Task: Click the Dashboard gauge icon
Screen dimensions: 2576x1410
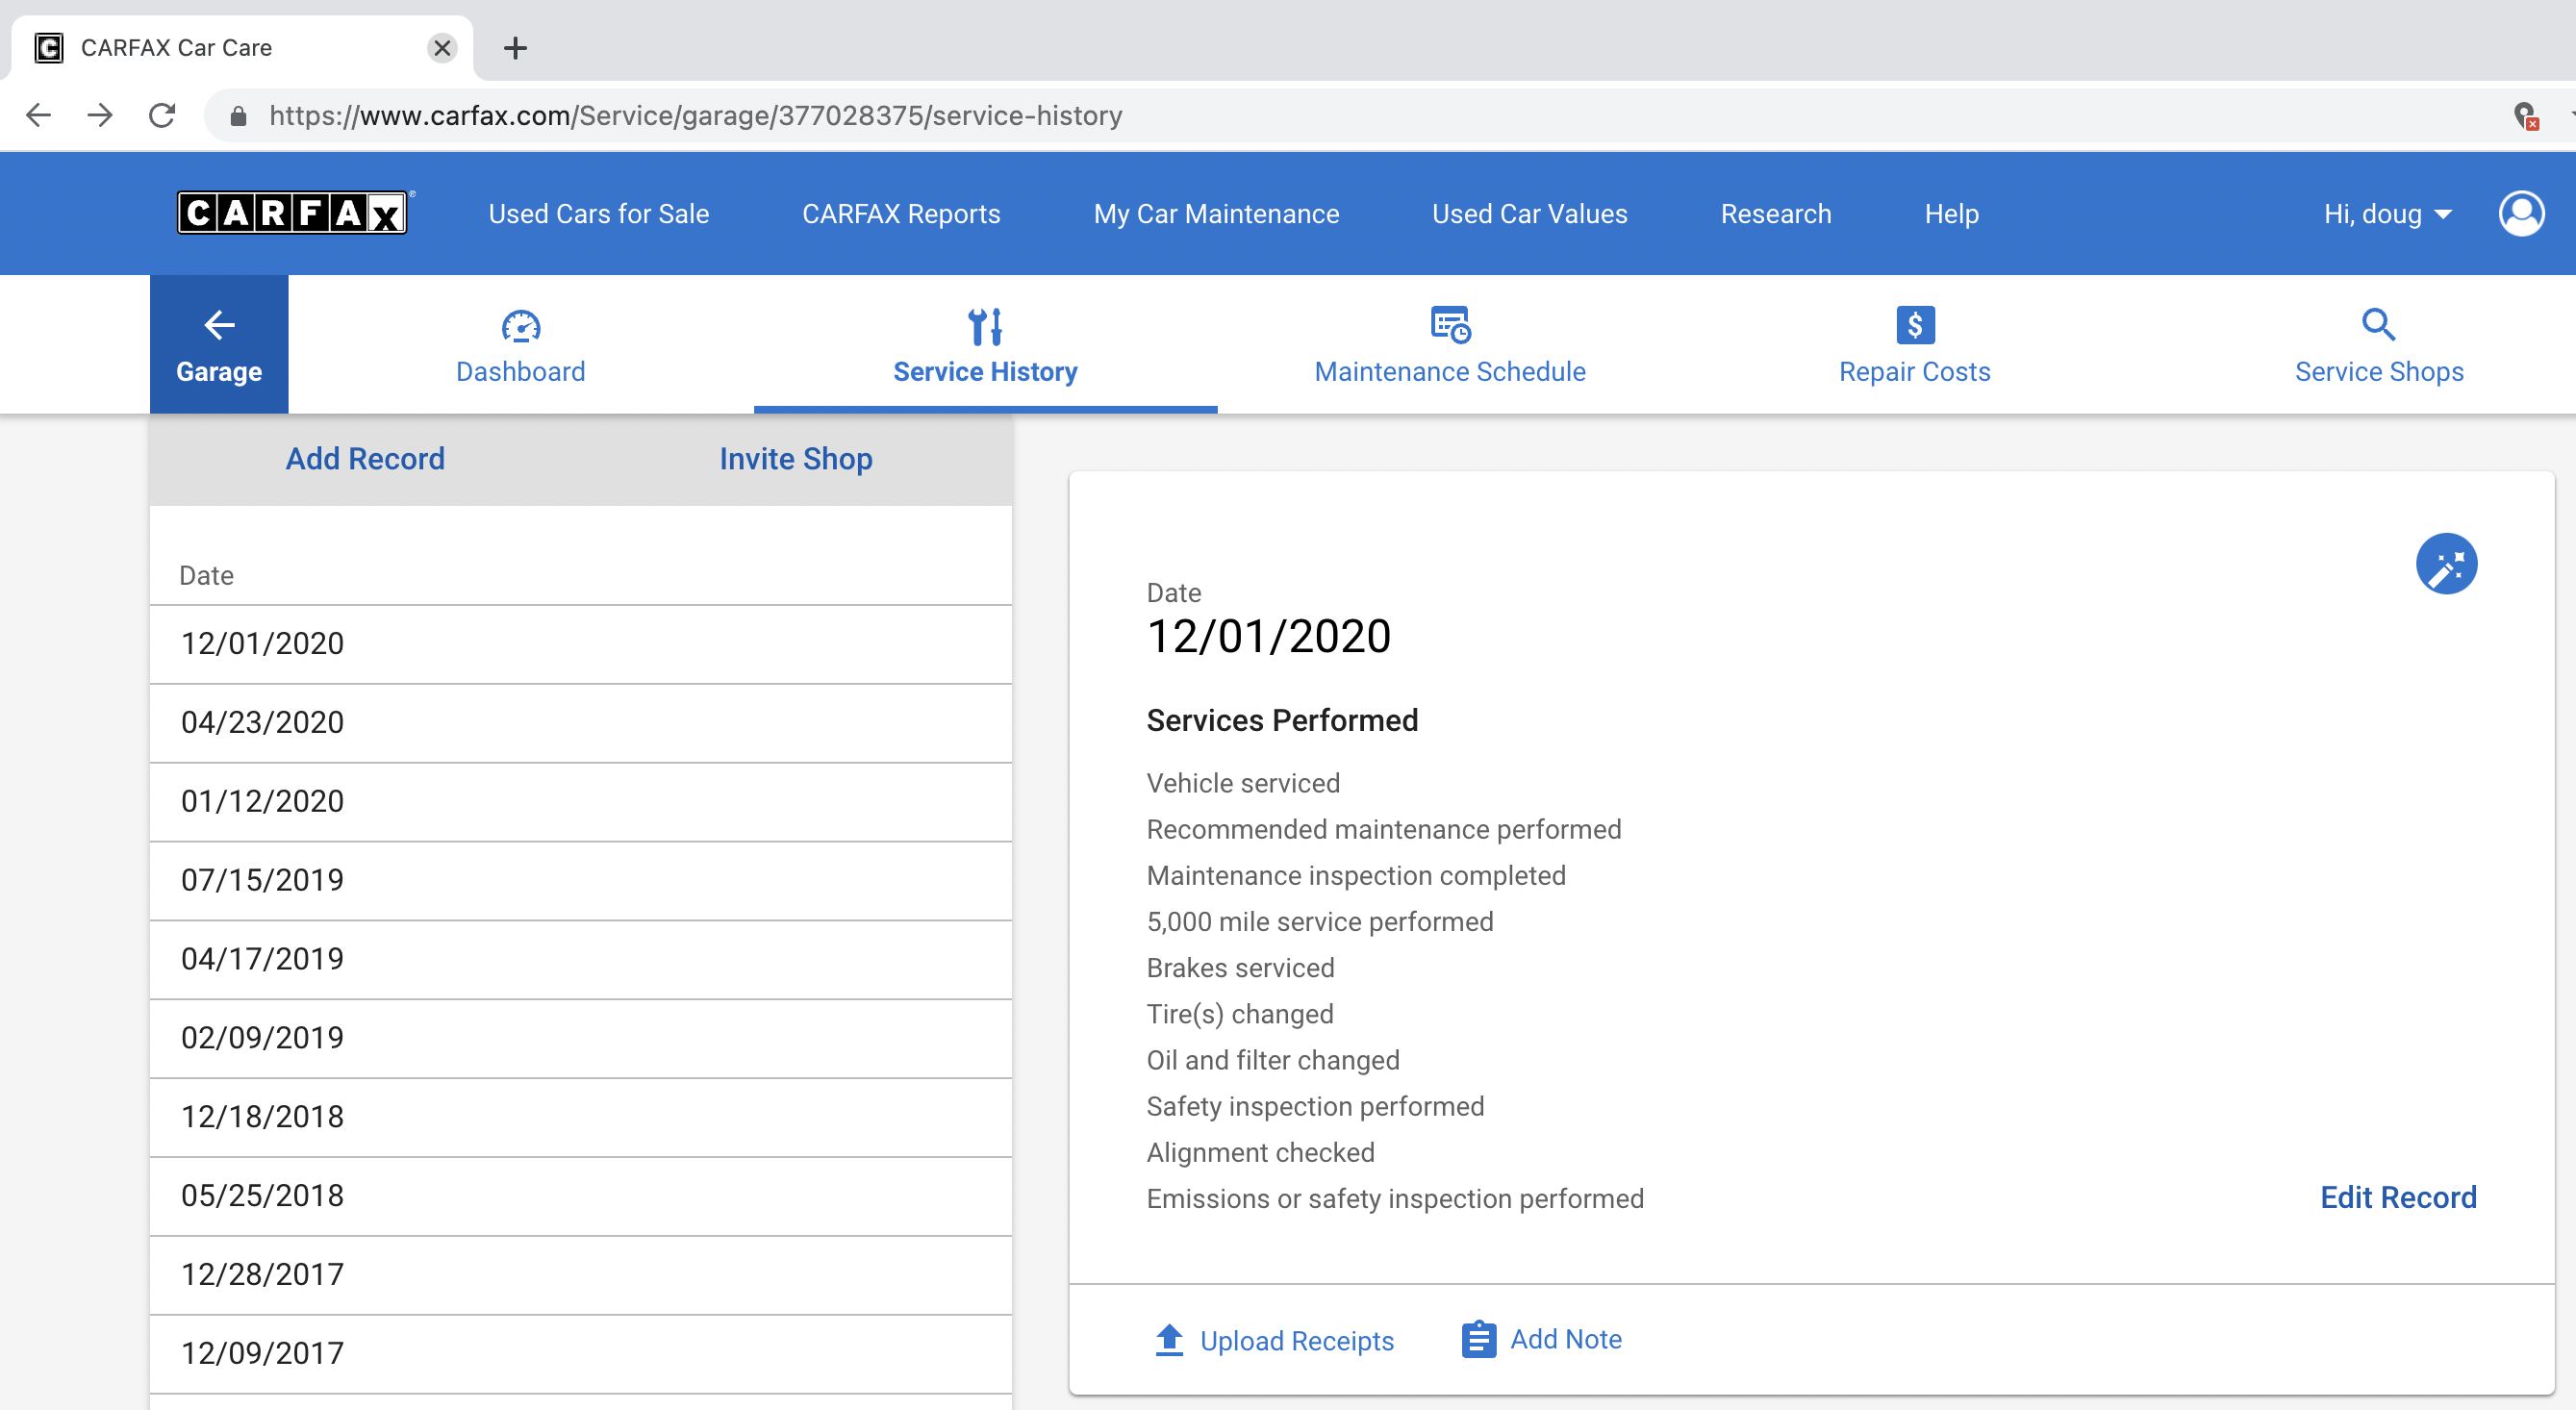Action: pyautogui.click(x=521, y=326)
